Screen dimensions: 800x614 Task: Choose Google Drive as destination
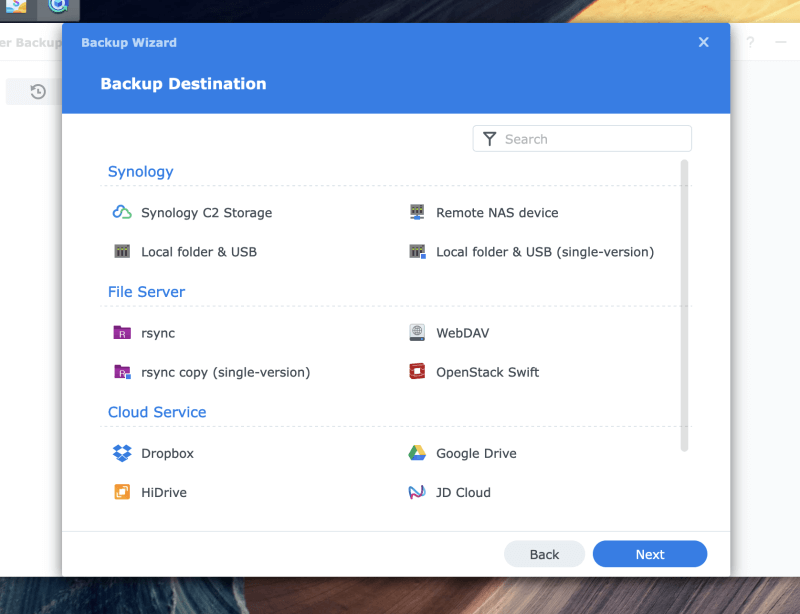tap(476, 452)
